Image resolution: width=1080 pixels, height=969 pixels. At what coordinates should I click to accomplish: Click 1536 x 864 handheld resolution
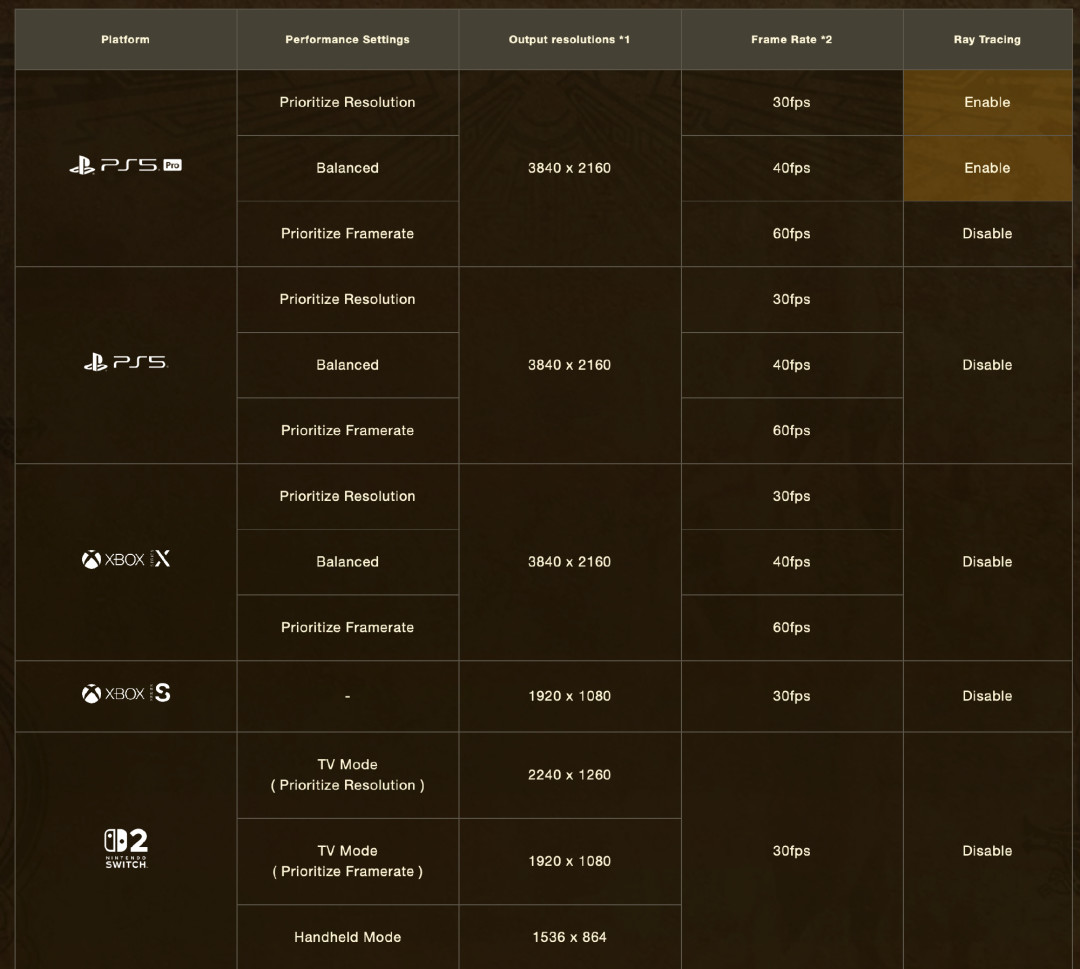tap(570, 937)
